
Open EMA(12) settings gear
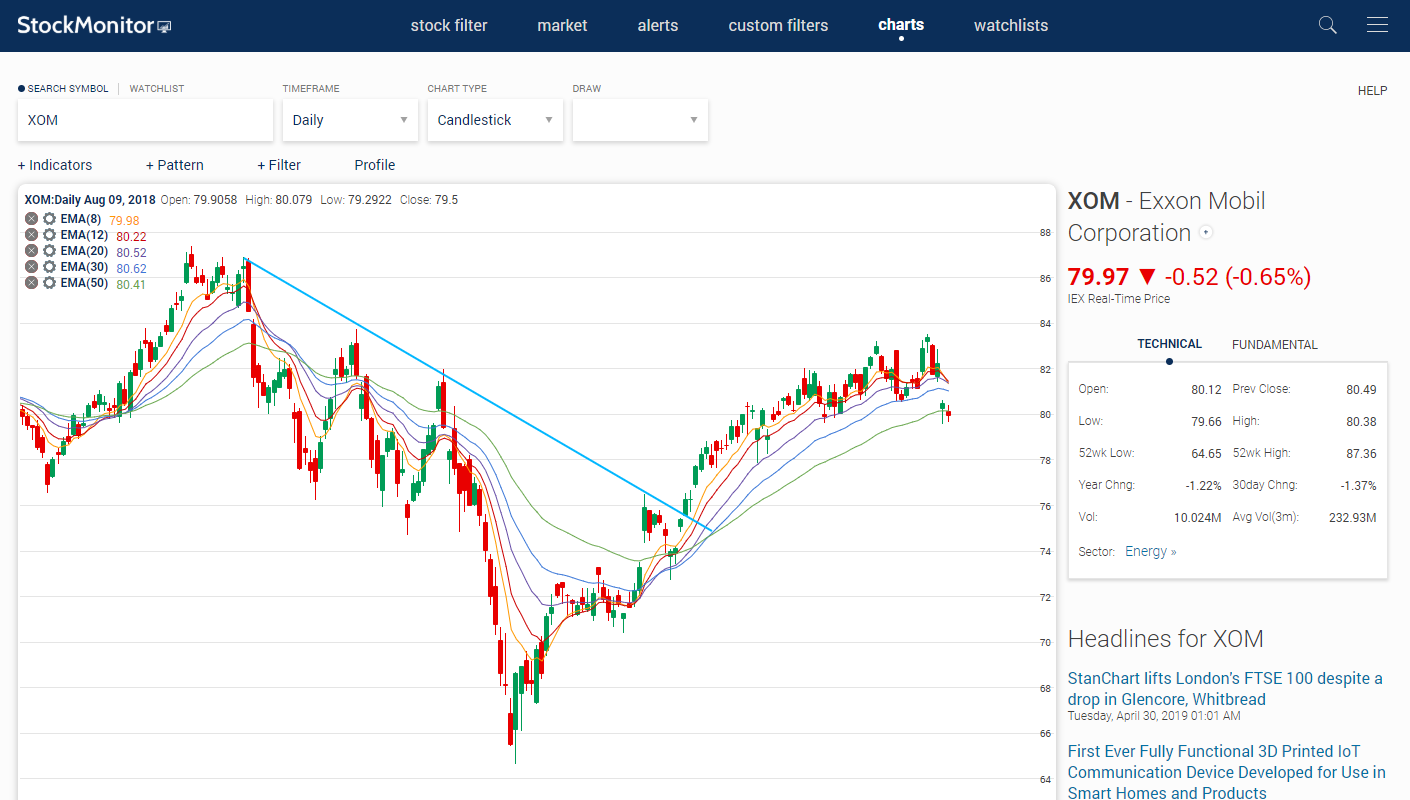click(49, 235)
